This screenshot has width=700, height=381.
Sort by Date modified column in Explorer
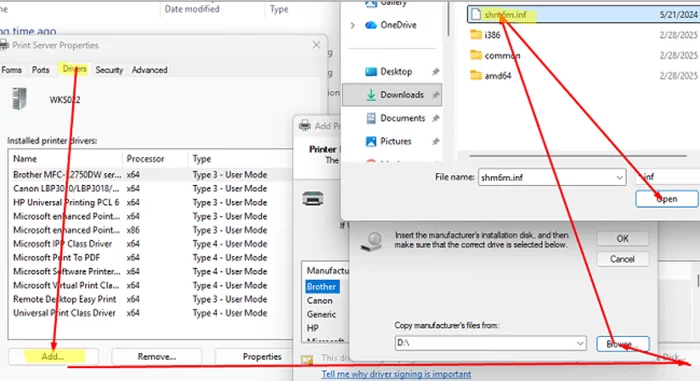click(192, 9)
